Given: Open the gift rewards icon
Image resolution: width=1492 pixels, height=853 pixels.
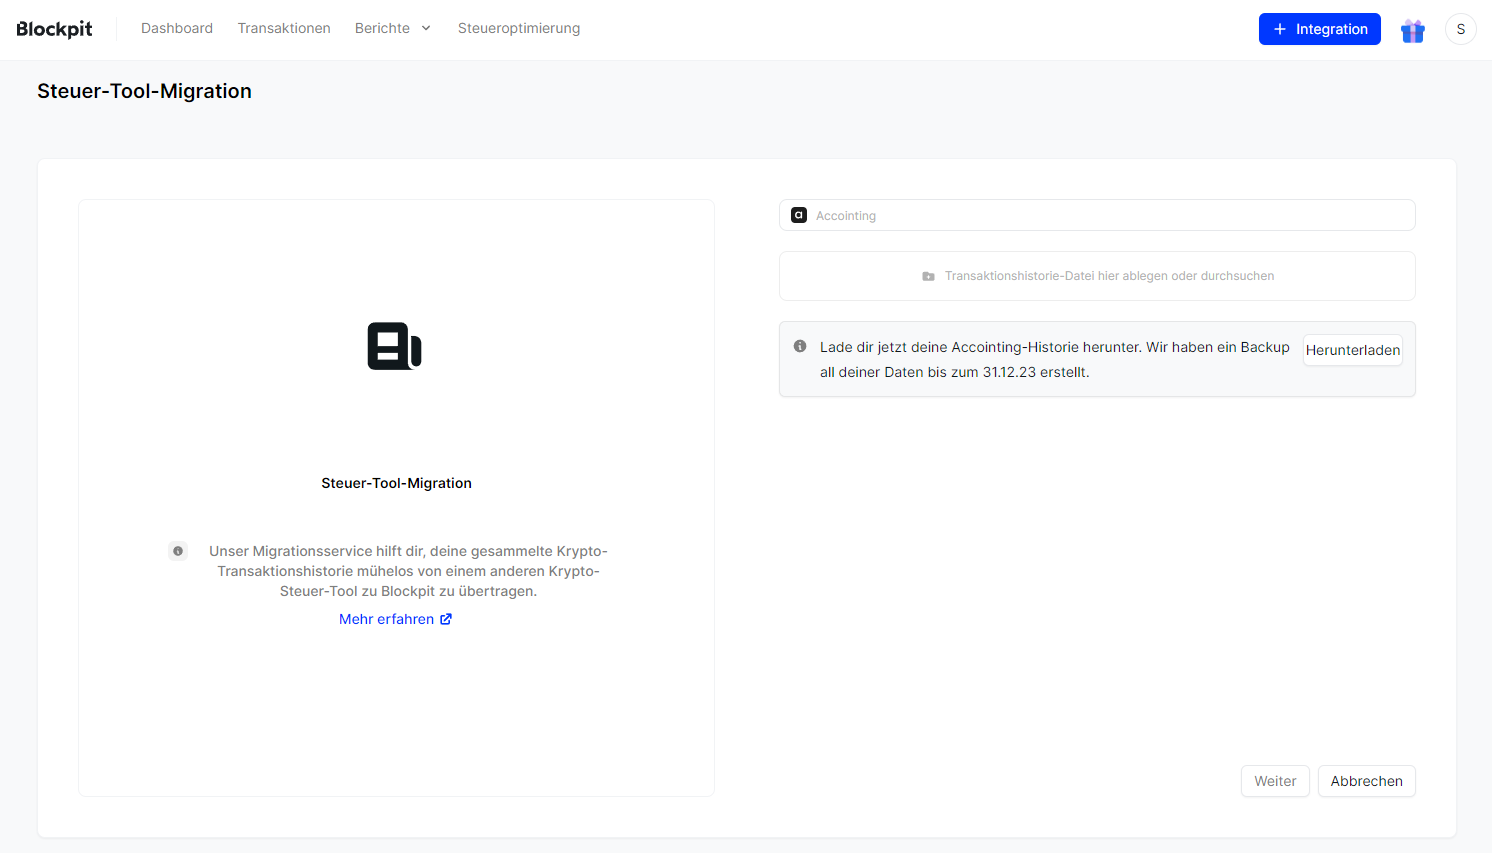Looking at the screenshot, I should (1412, 30).
